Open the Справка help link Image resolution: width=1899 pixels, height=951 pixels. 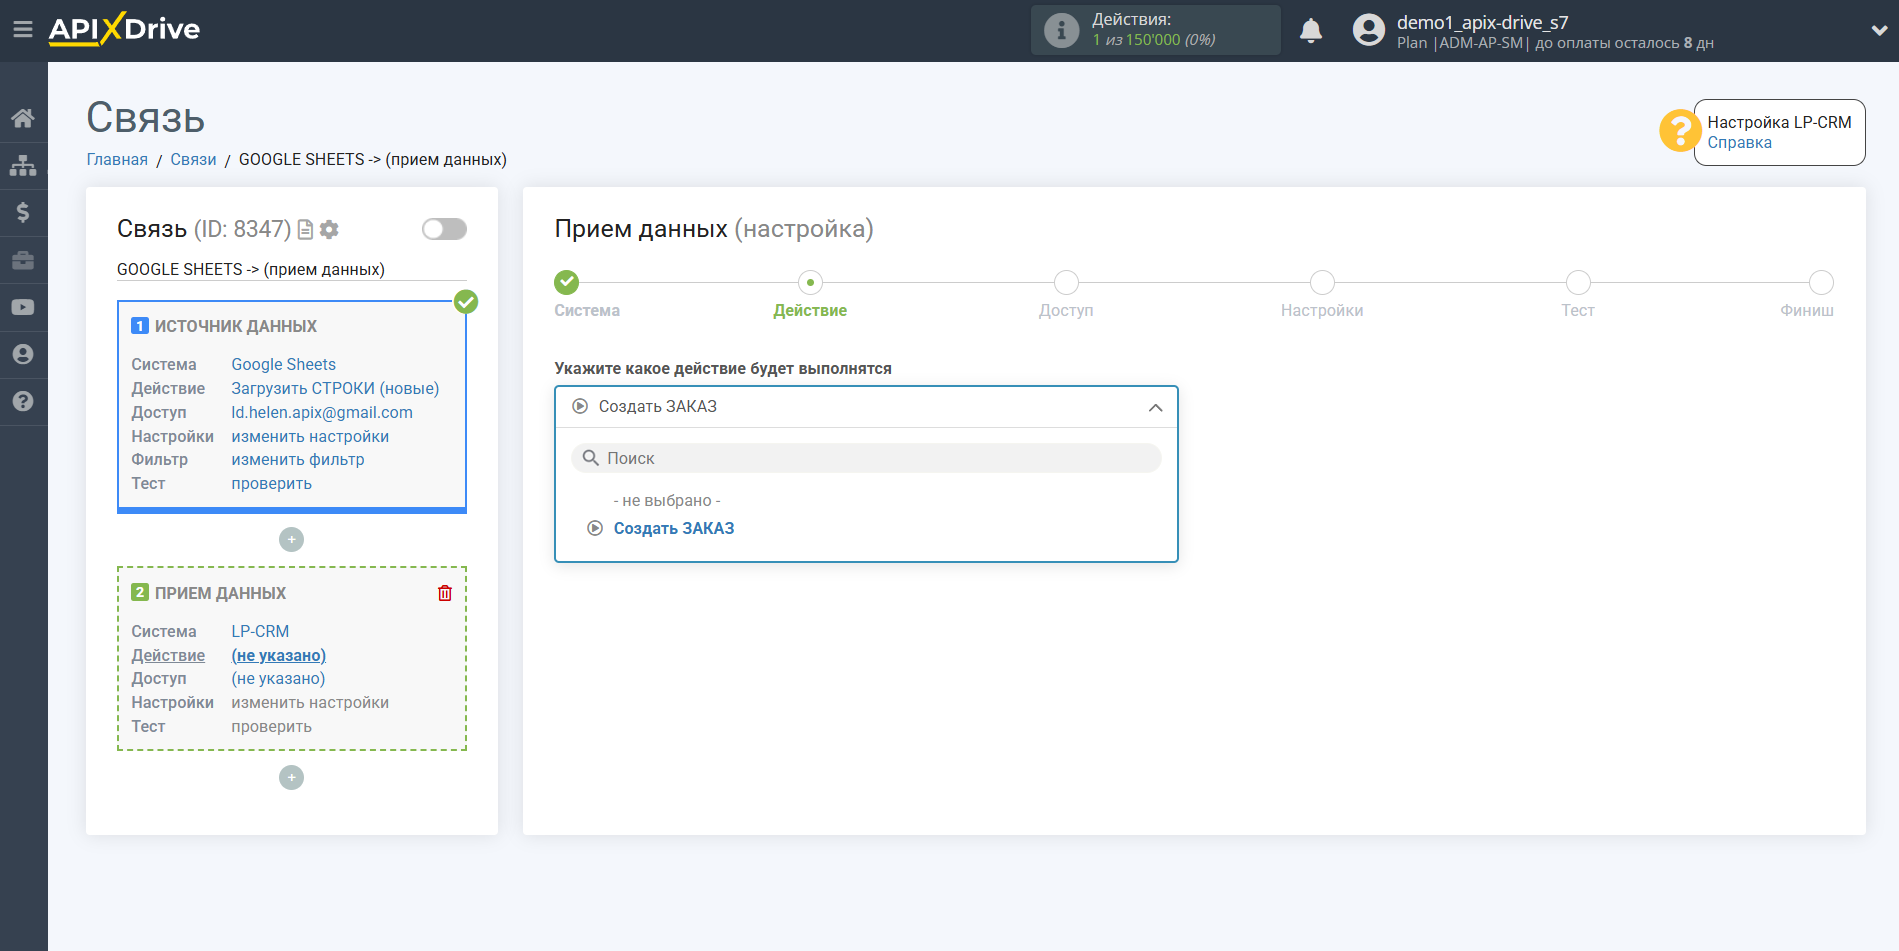click(1739, 143)
